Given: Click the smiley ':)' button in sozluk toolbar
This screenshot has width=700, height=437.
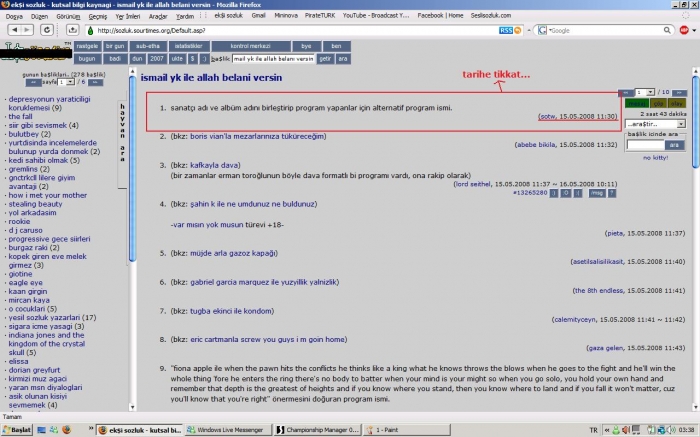Looking at the screenshot, I should pyautogui.click(x=204, y=59).
